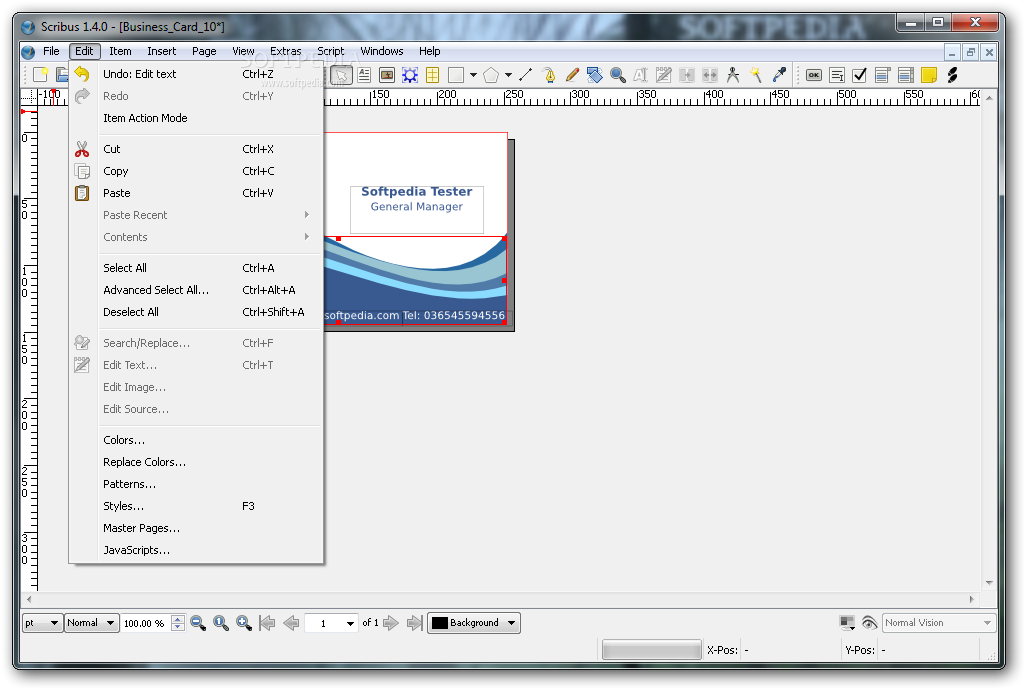Insert a PDF combo box
The width and height of the screenshot is (1026, 690).
[883, 75]
